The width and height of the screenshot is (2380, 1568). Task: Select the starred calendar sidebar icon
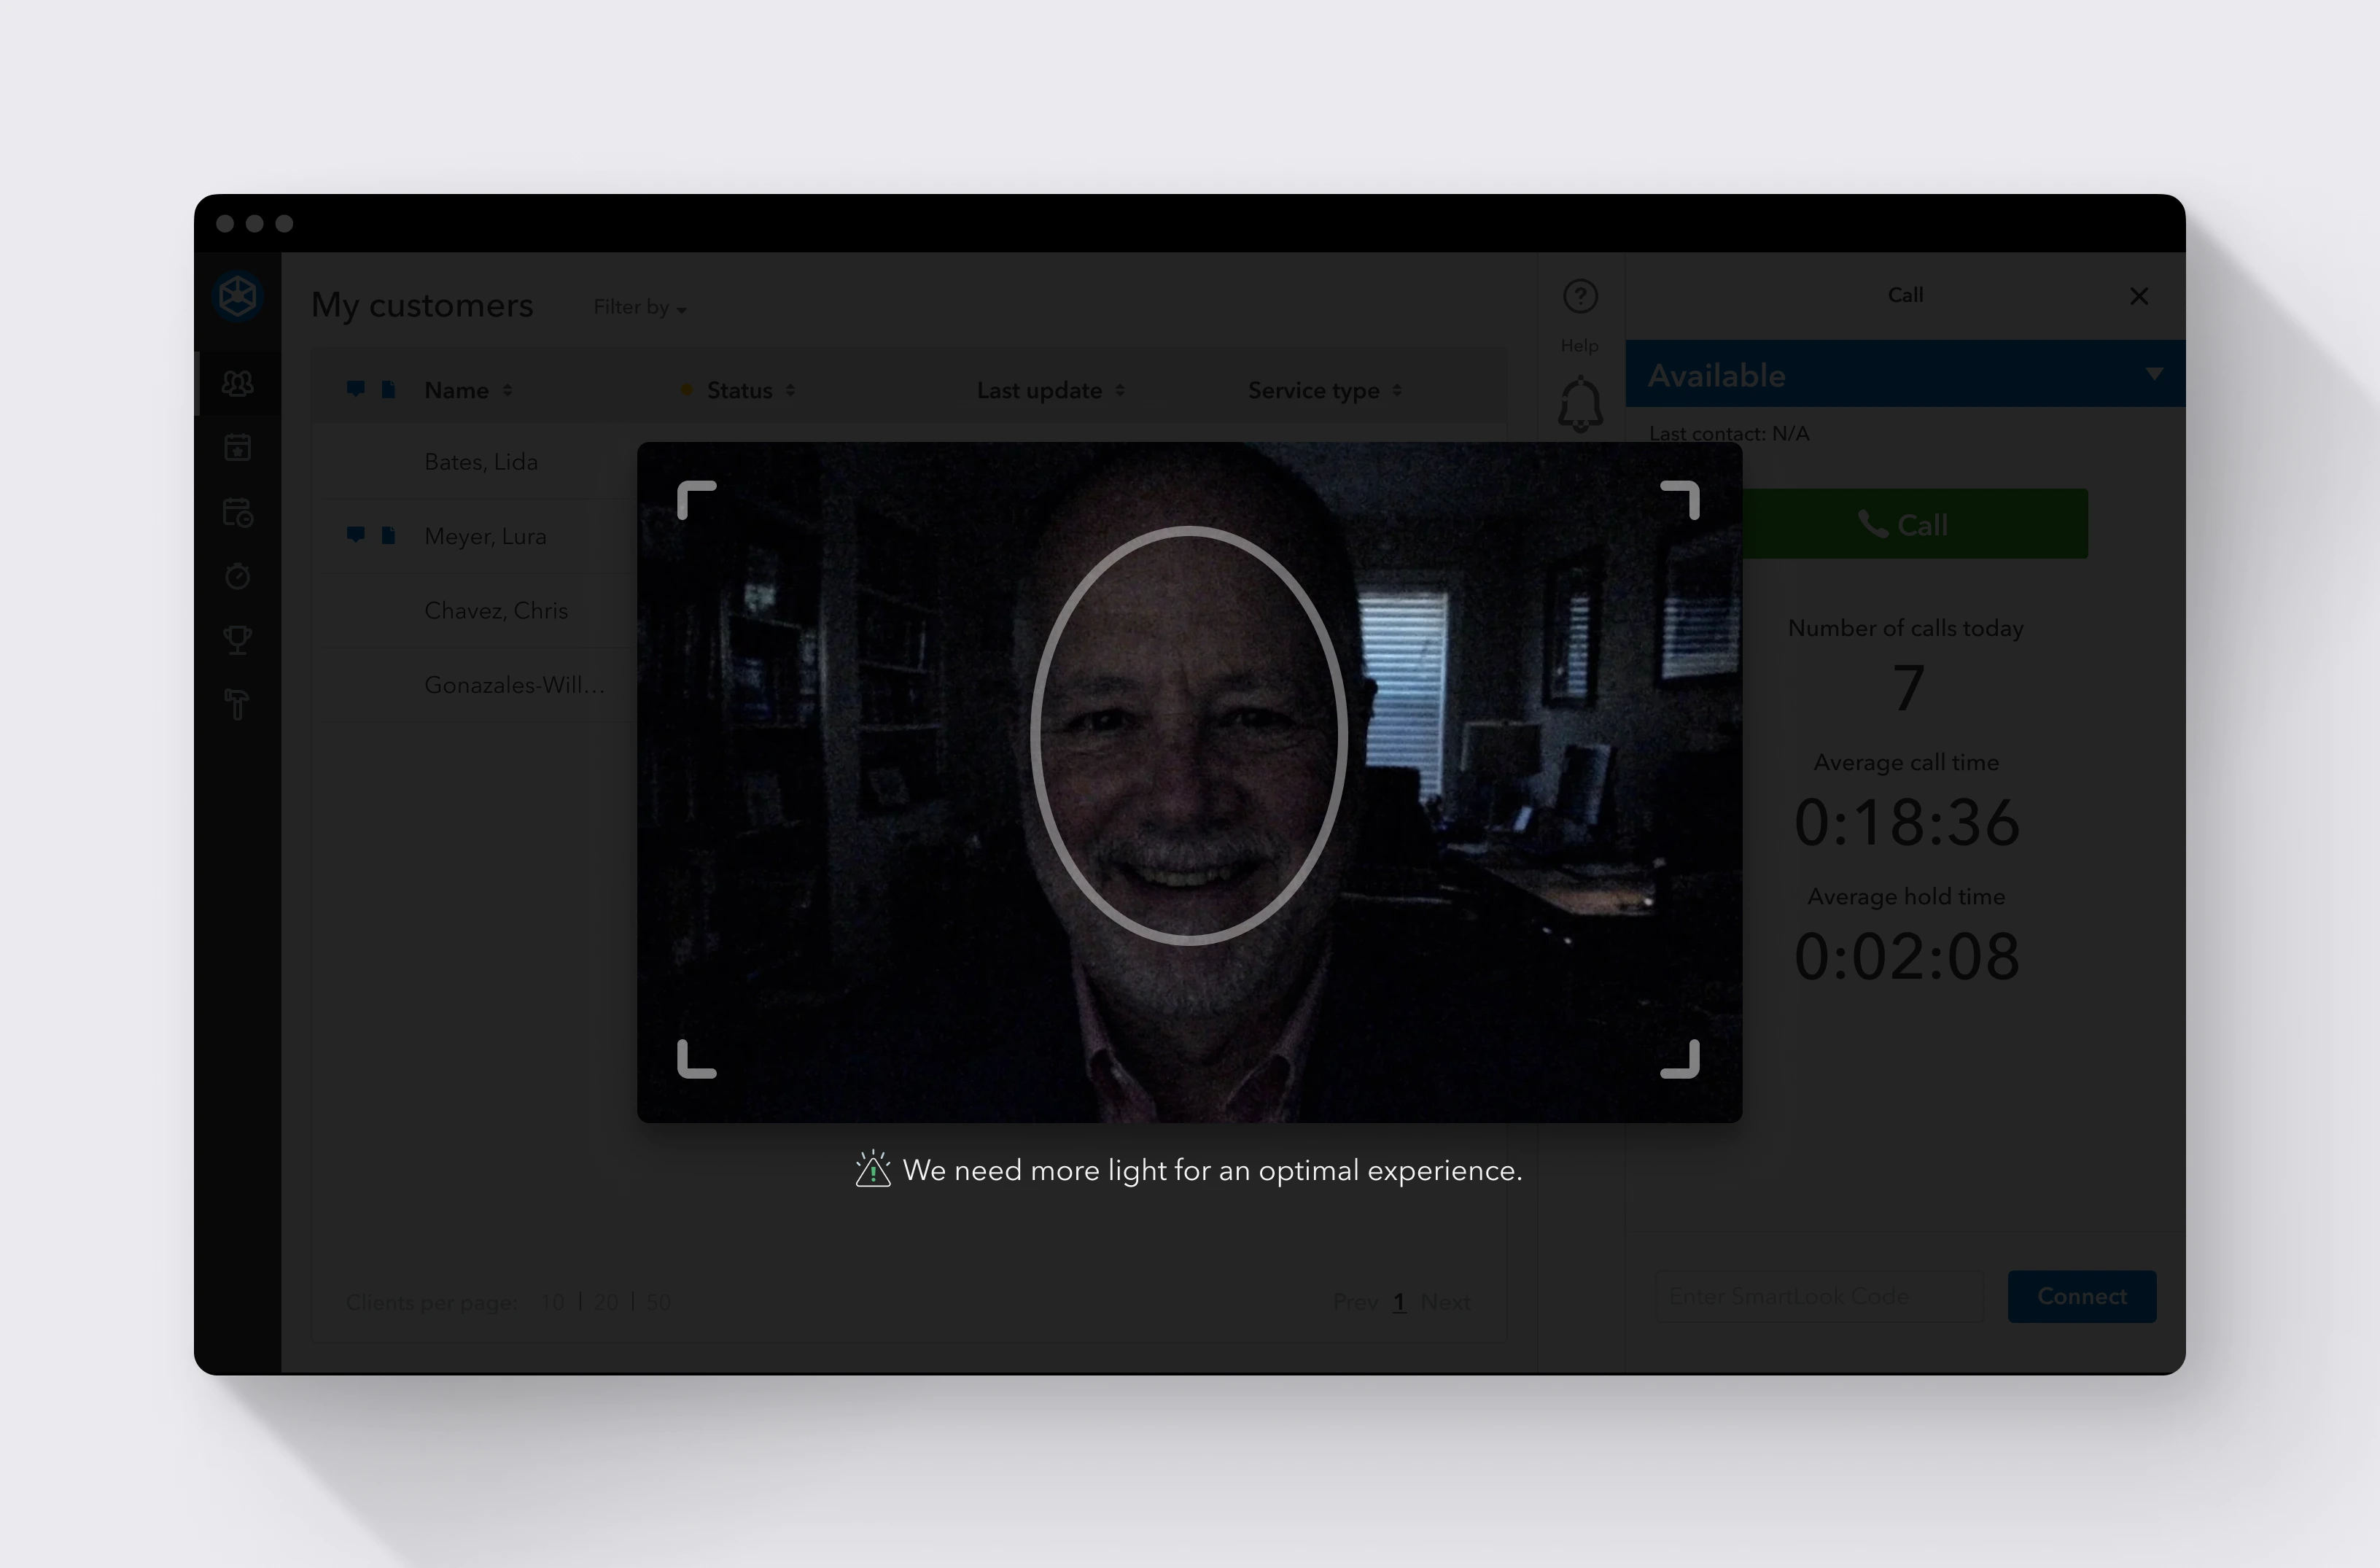click(238, 448)
